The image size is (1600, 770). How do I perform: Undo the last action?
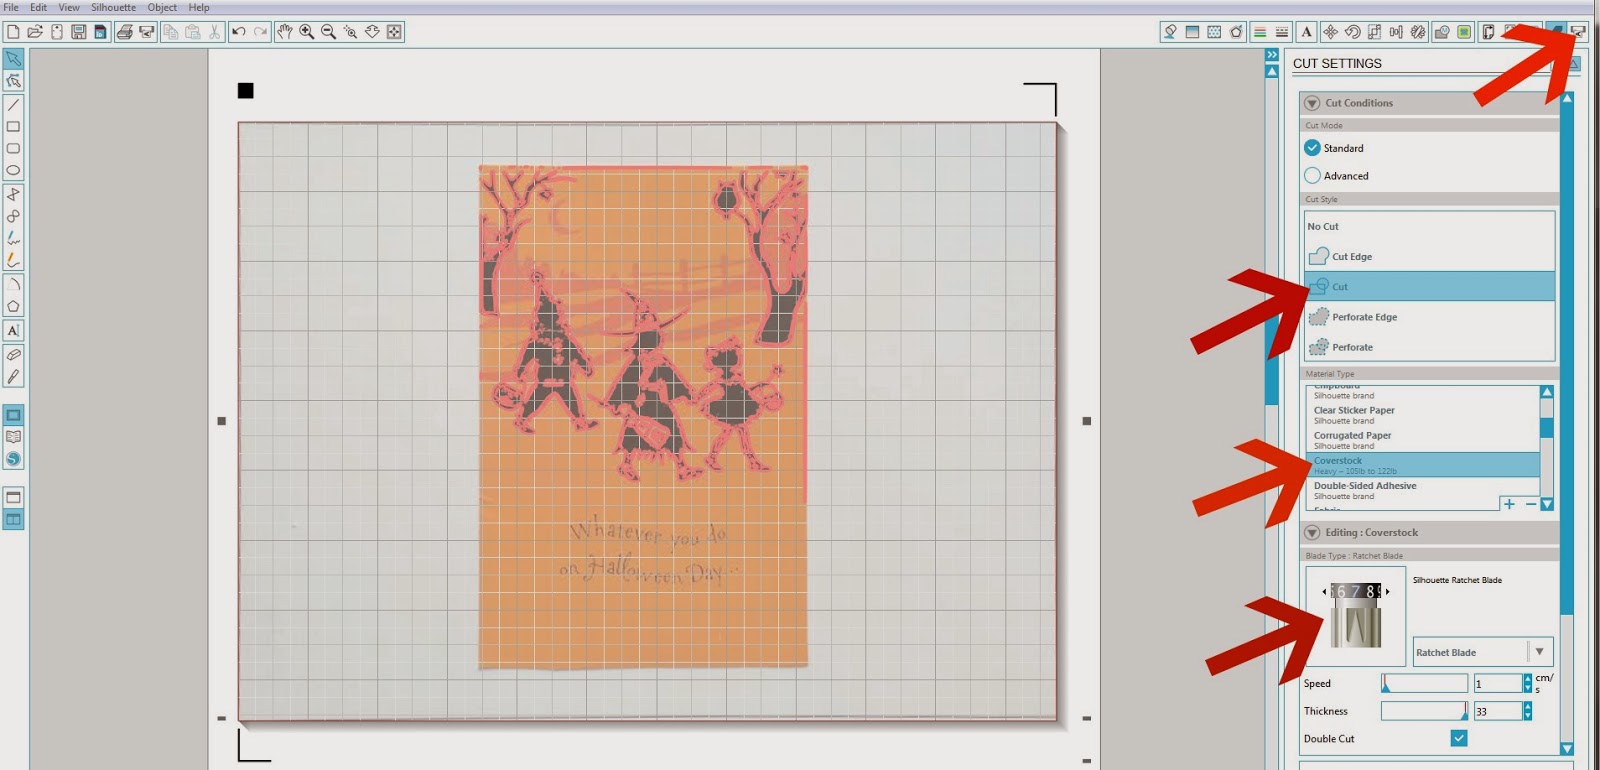(239, 32)
